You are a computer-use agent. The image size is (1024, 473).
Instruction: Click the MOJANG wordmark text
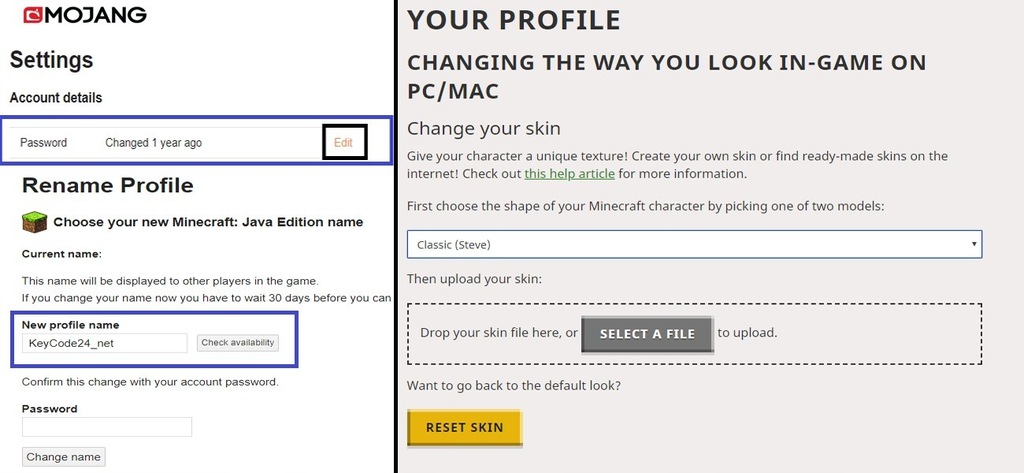pyautogui.click(x=95, y=15)
